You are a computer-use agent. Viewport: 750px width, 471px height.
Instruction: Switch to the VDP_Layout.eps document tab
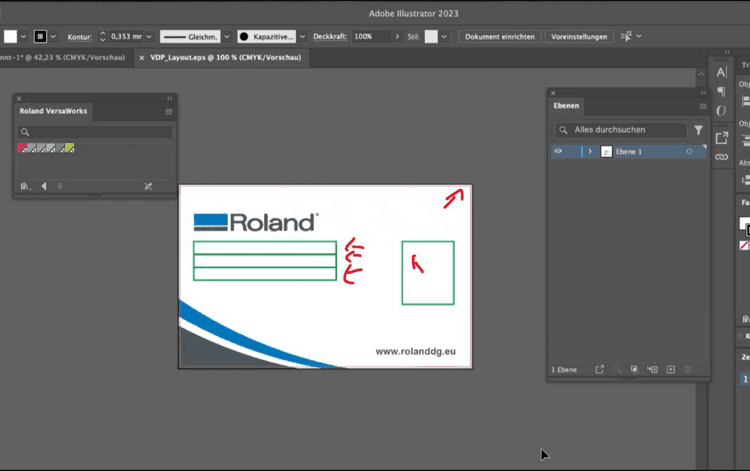click(226, 57)
